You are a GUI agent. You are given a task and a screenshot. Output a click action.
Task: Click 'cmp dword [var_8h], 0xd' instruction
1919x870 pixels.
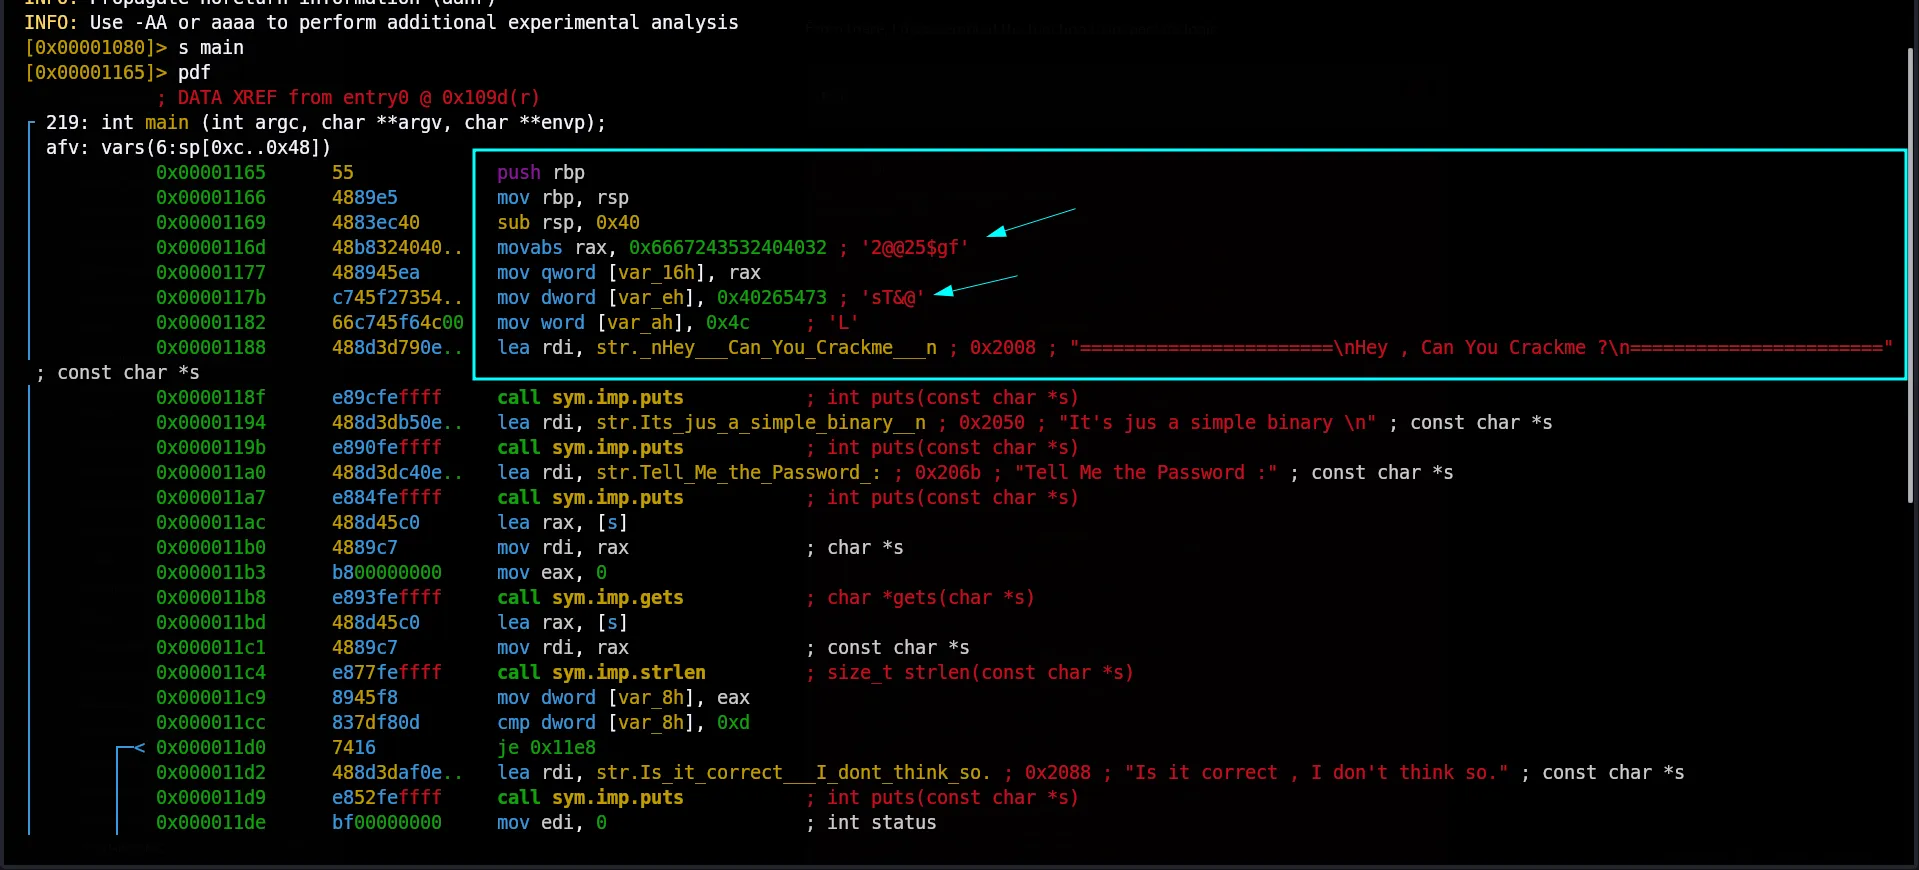(x=623, y=723)
